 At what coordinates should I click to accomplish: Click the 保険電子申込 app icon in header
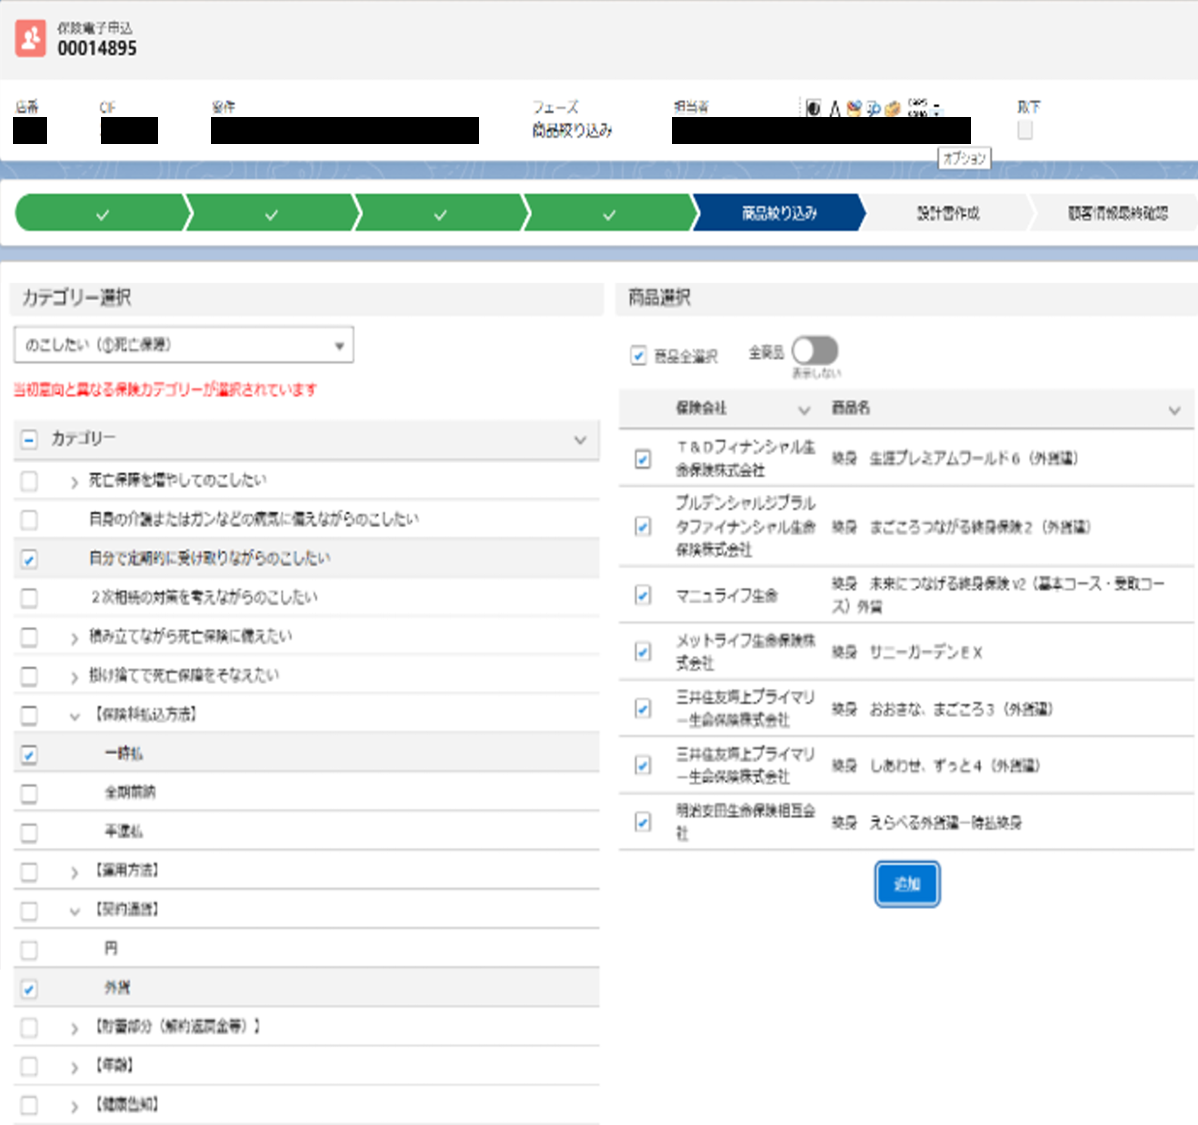(x=30, y=38)
